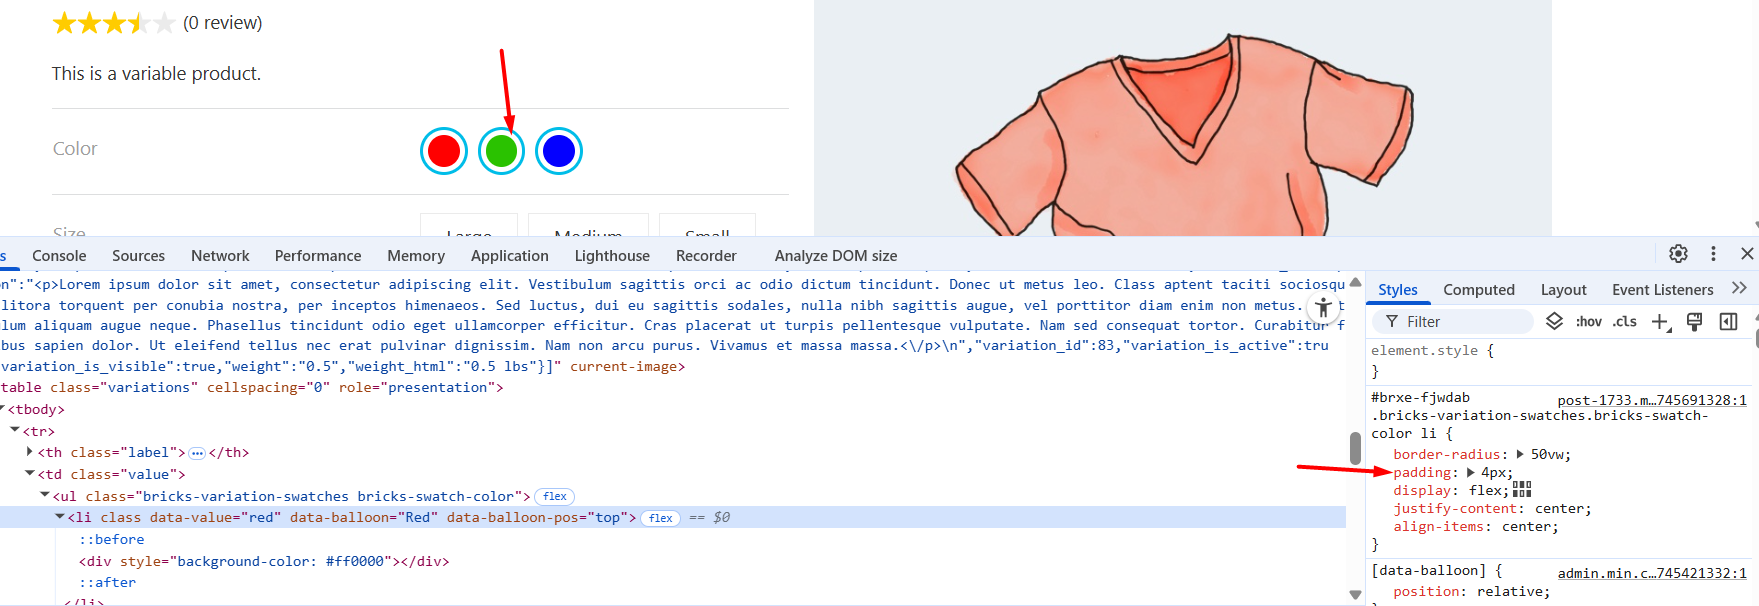
Task: Switch to the Sources tab
Action: [138, 256]
